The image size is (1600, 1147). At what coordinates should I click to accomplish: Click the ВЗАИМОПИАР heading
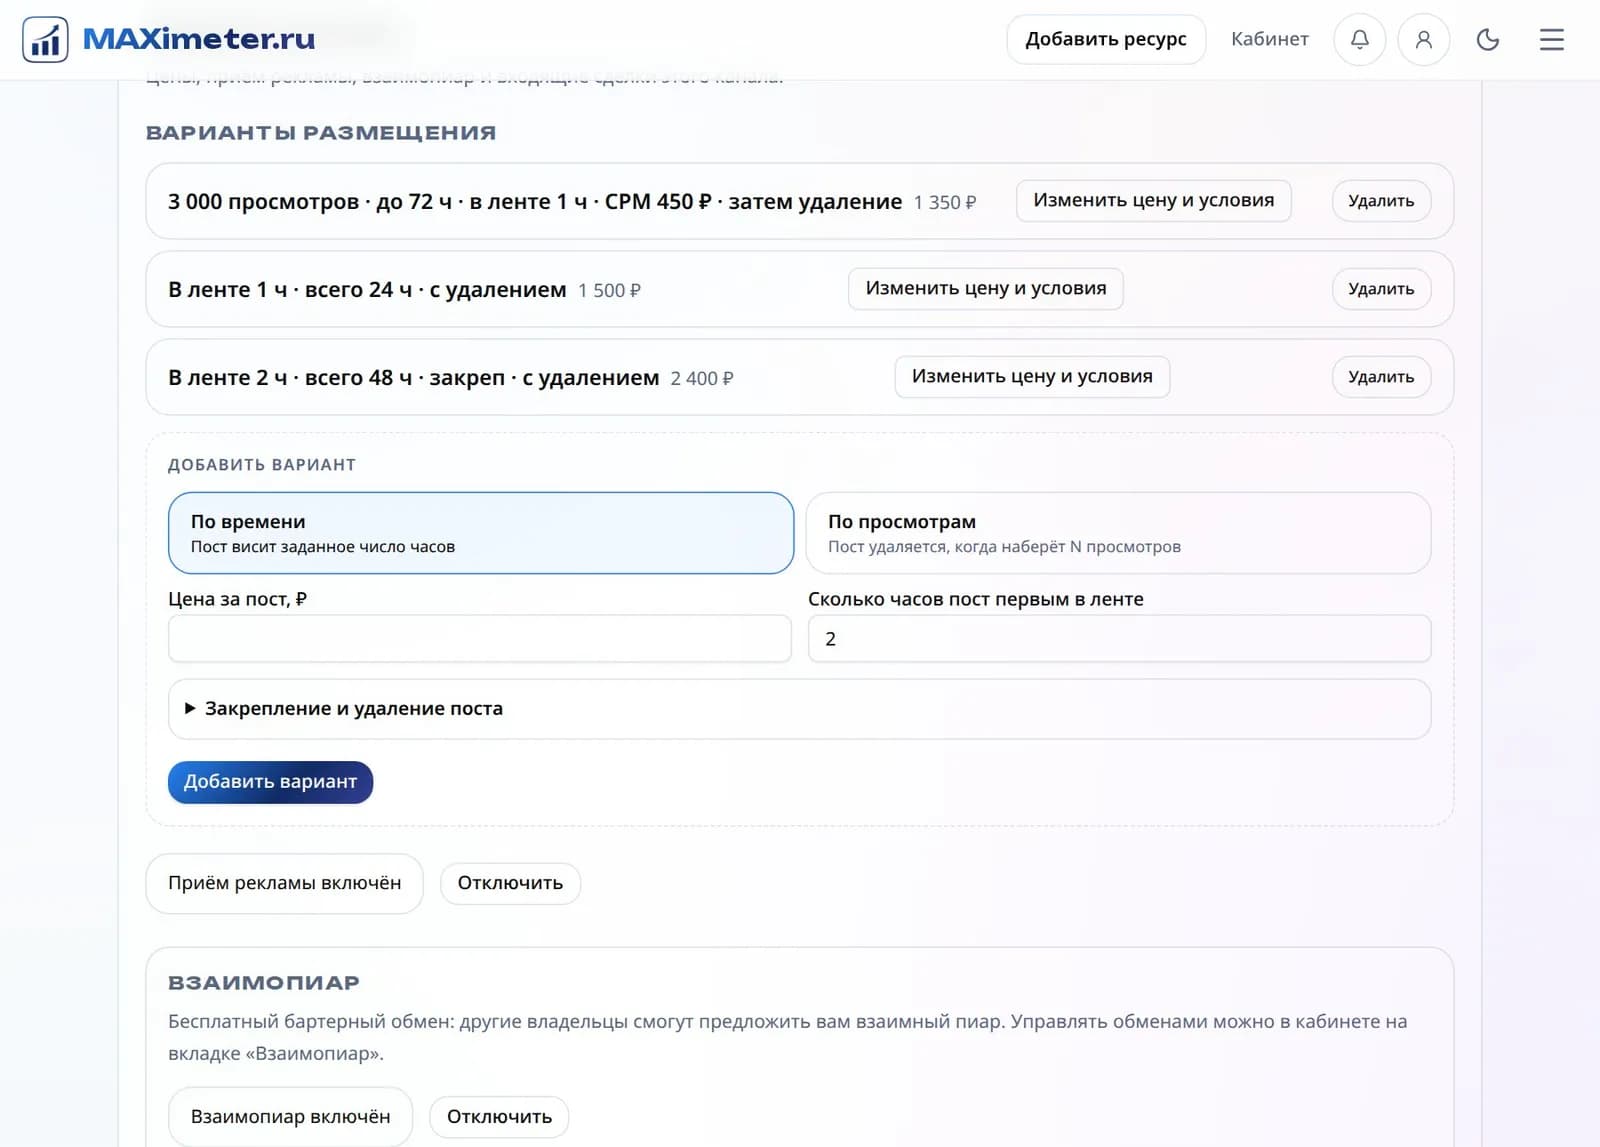point(264,983)
